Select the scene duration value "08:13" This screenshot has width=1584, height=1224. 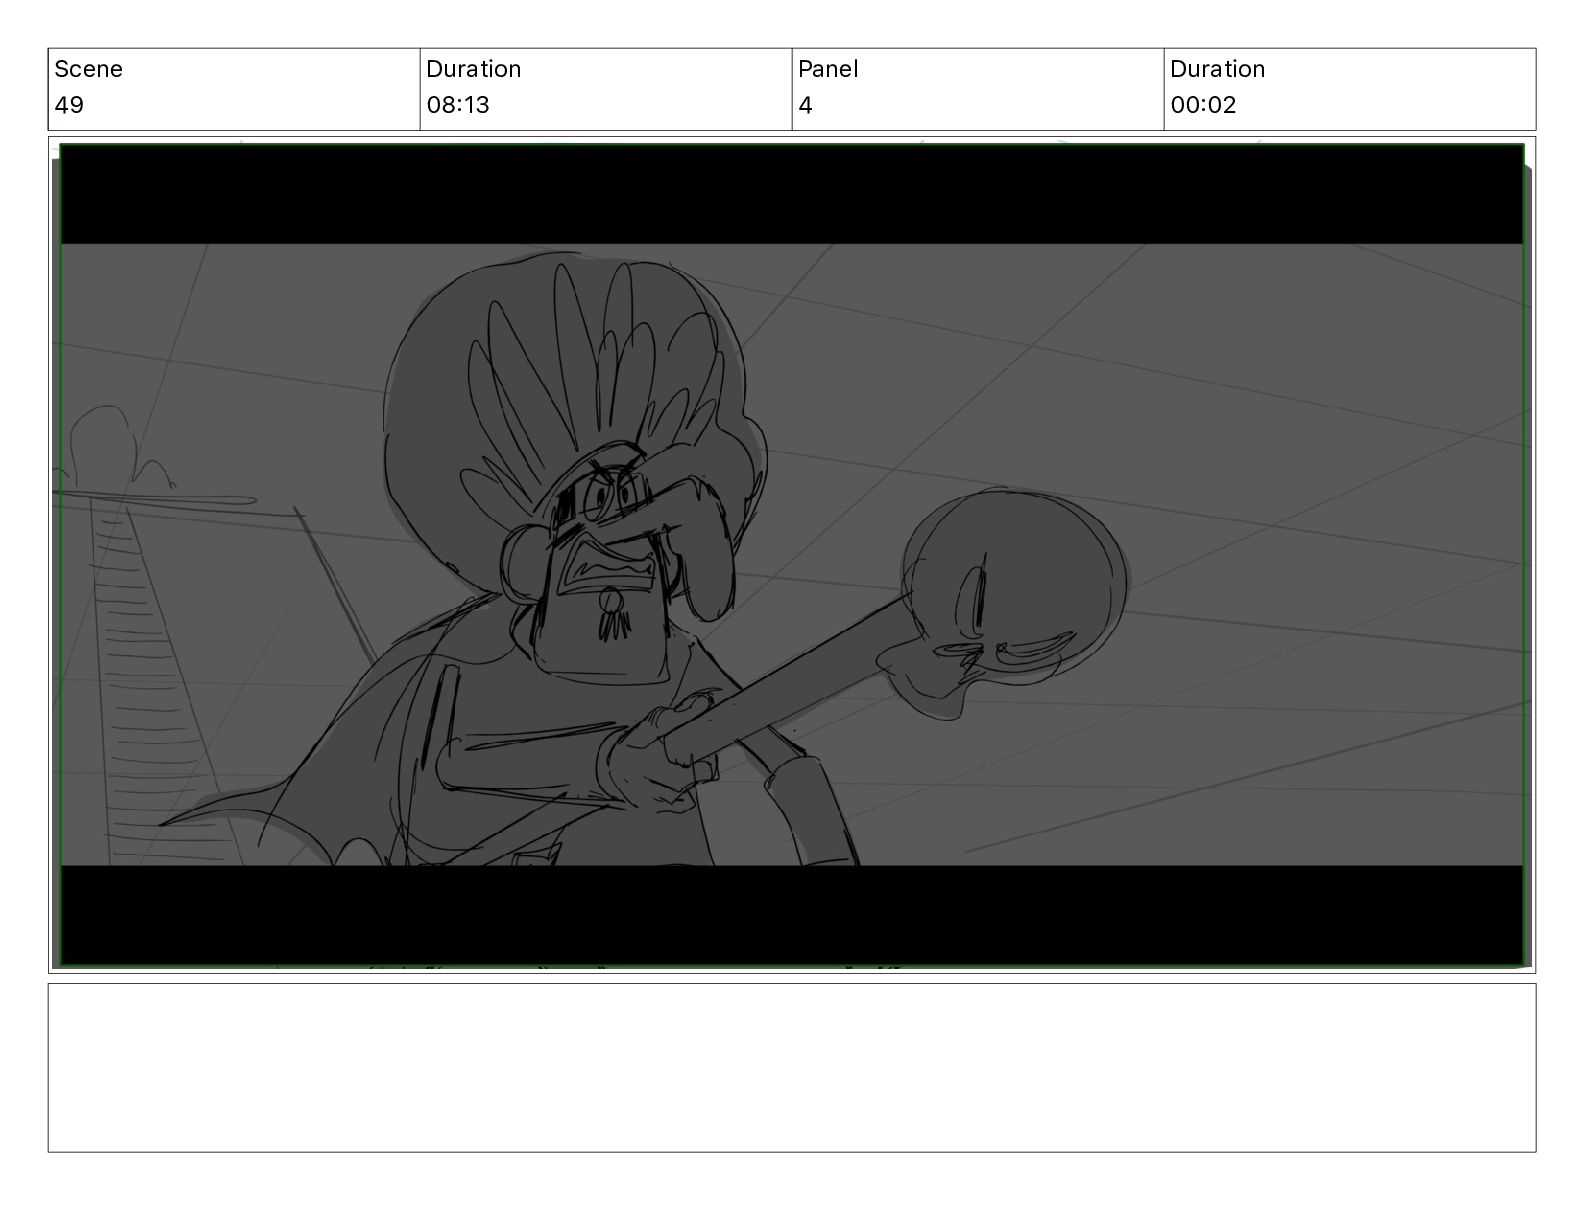coord(458,105)
